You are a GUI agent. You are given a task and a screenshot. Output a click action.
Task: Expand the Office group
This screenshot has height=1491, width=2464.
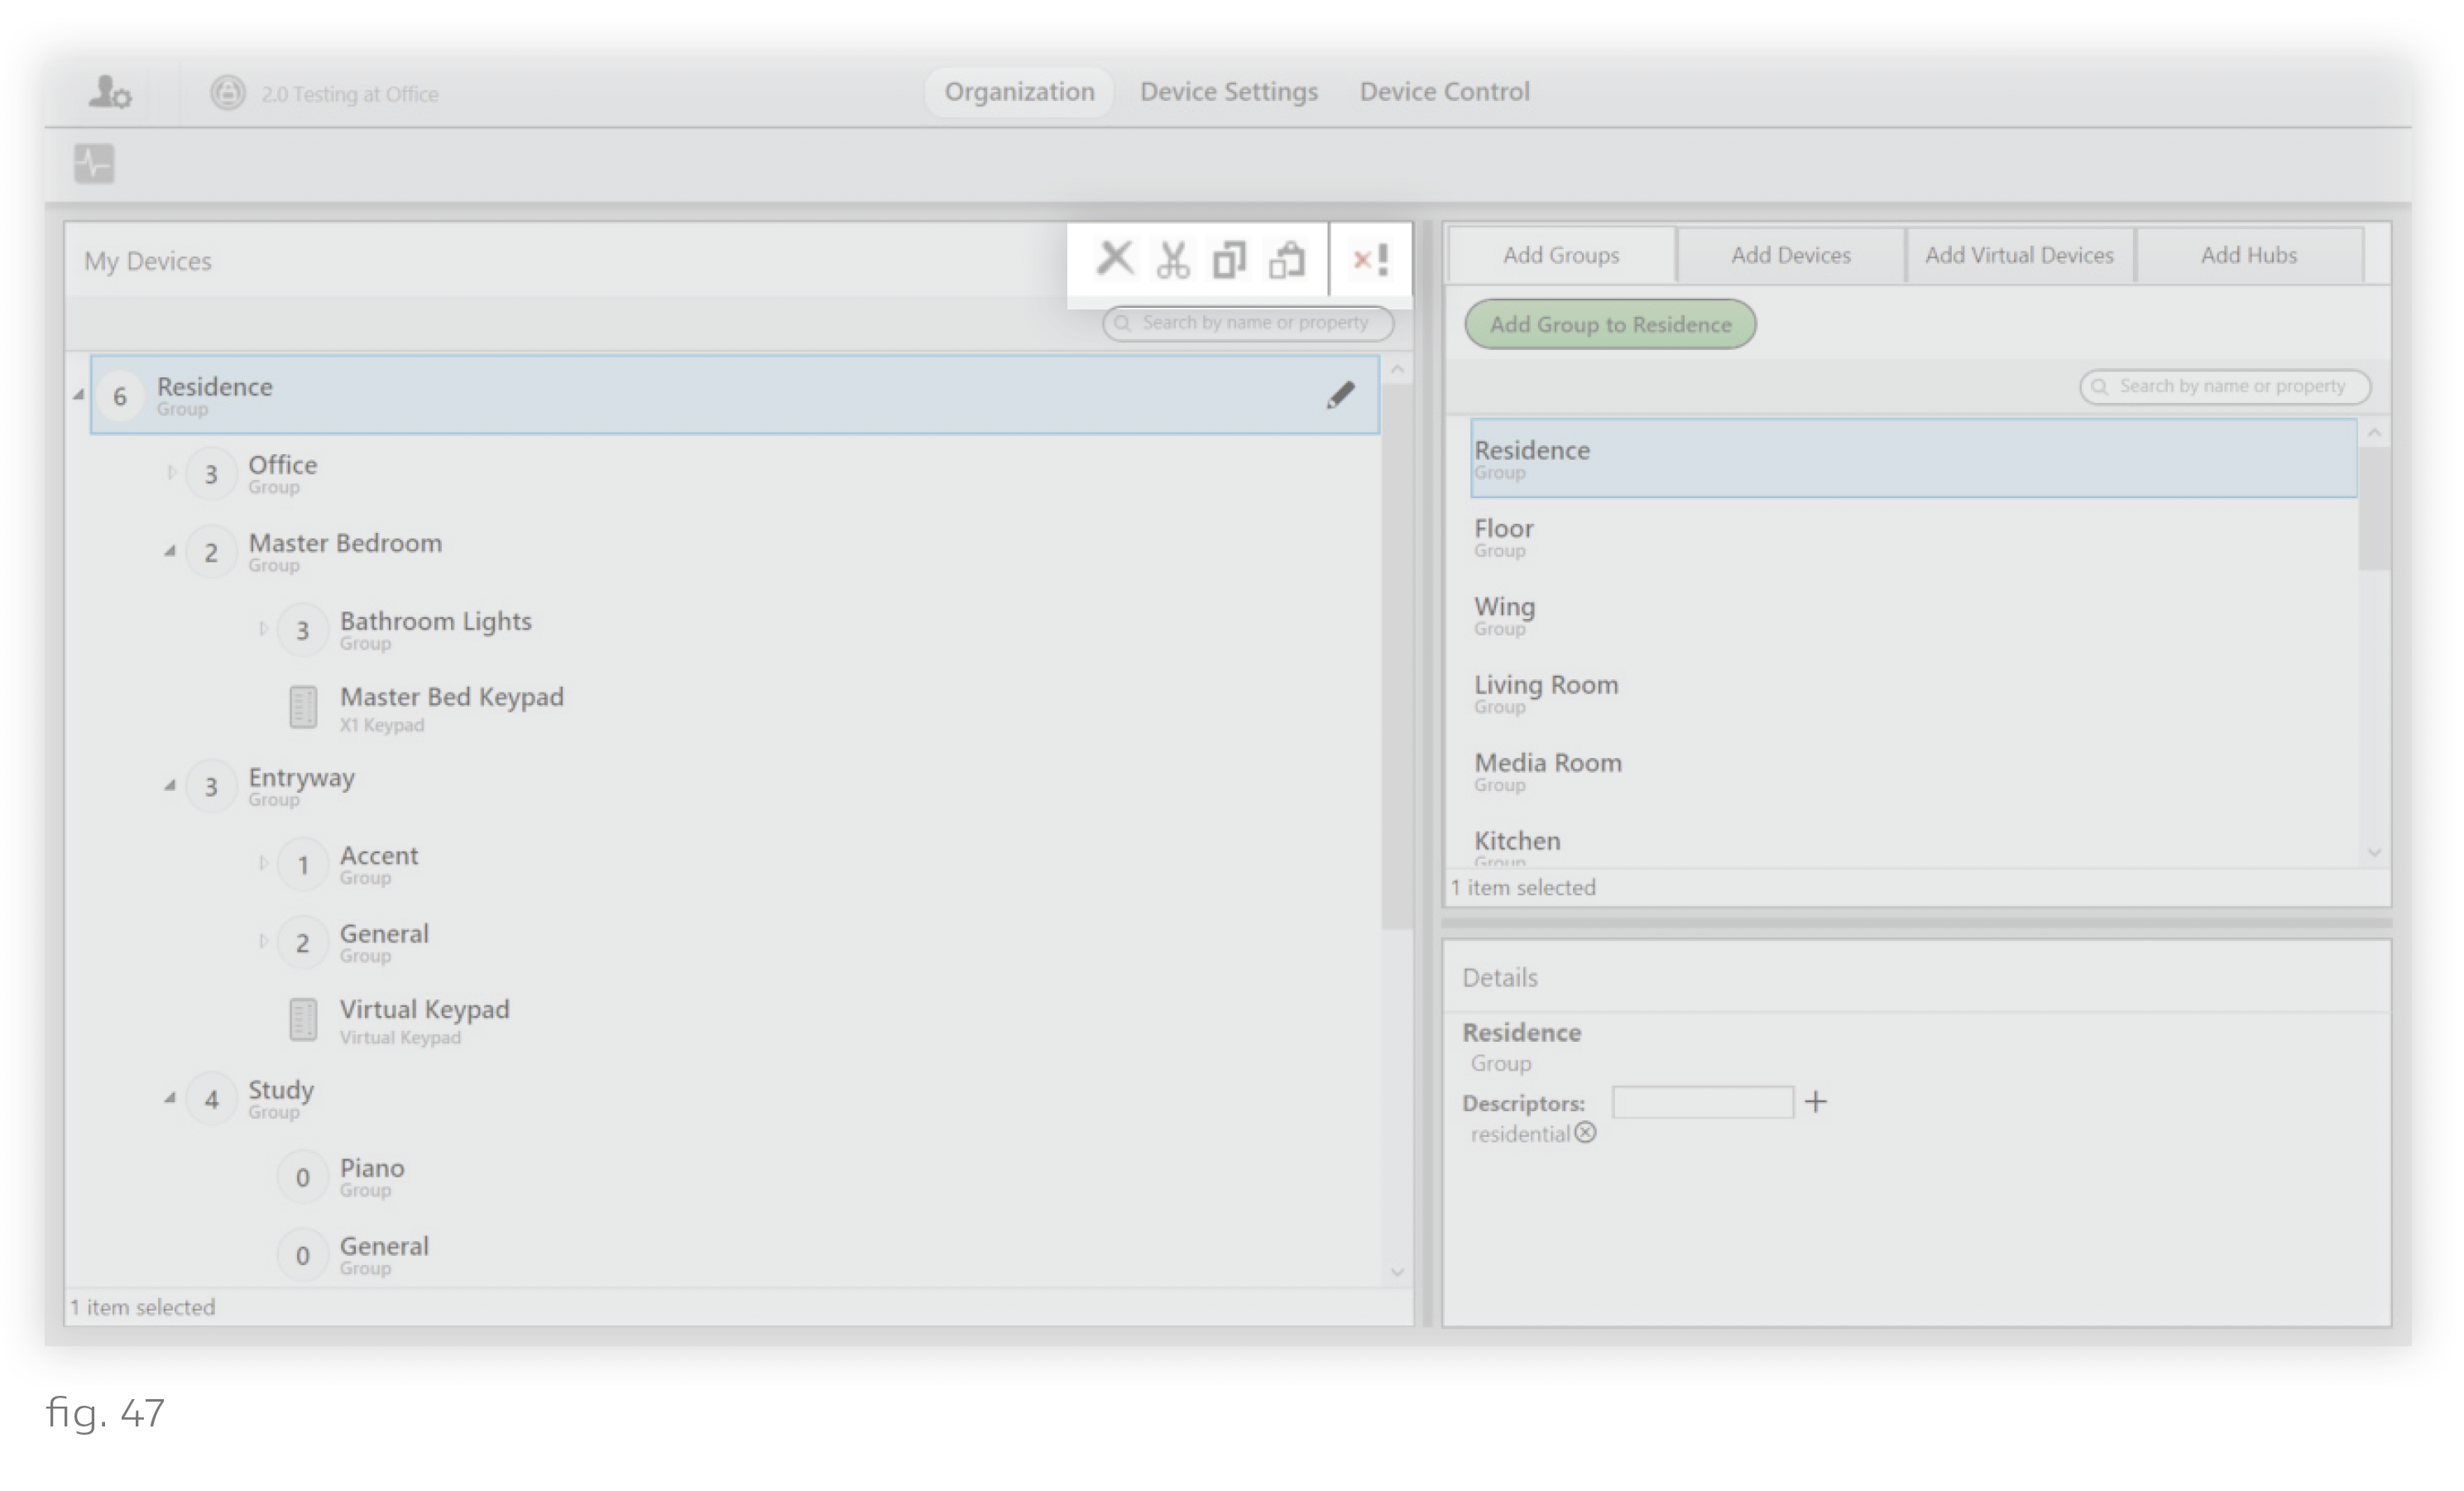[x=171, y=473]
